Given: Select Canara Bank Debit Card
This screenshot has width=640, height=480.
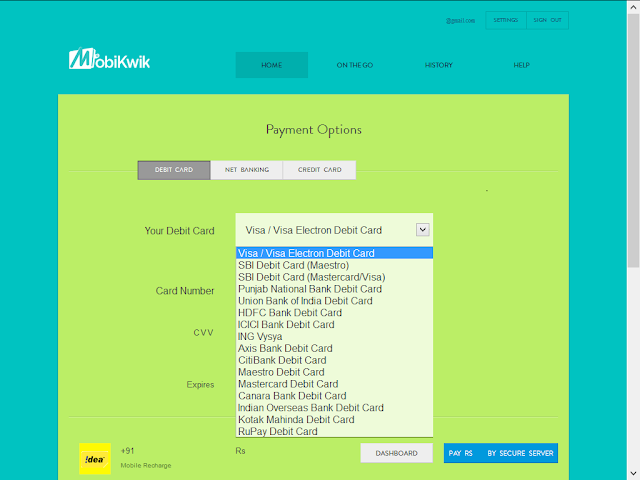Looking at the screenshot, I should click(334, 396).
